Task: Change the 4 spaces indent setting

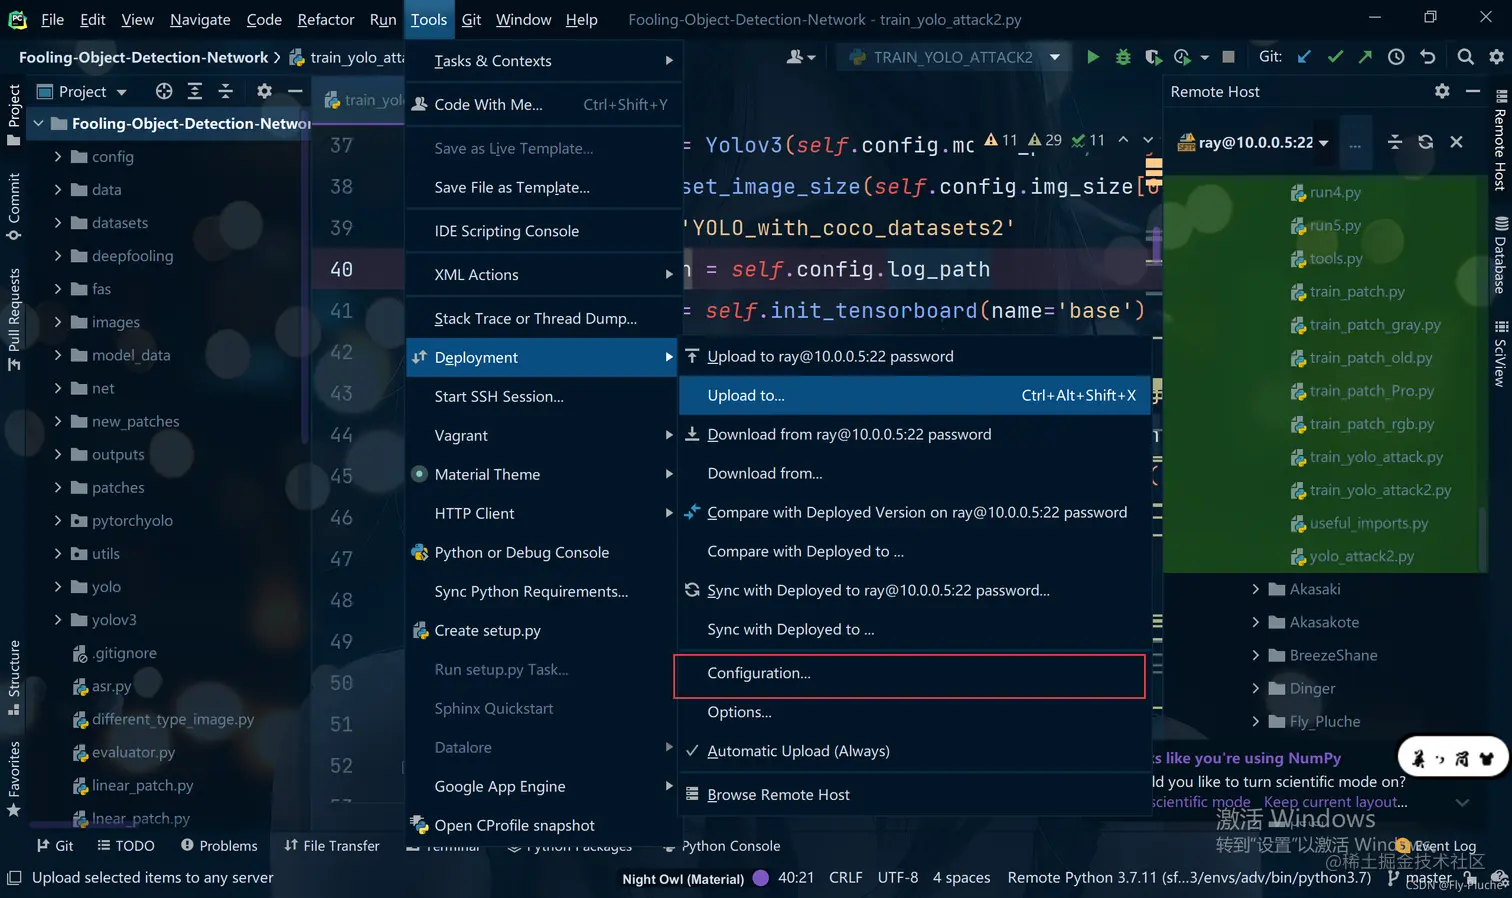Action: point(961,878)
